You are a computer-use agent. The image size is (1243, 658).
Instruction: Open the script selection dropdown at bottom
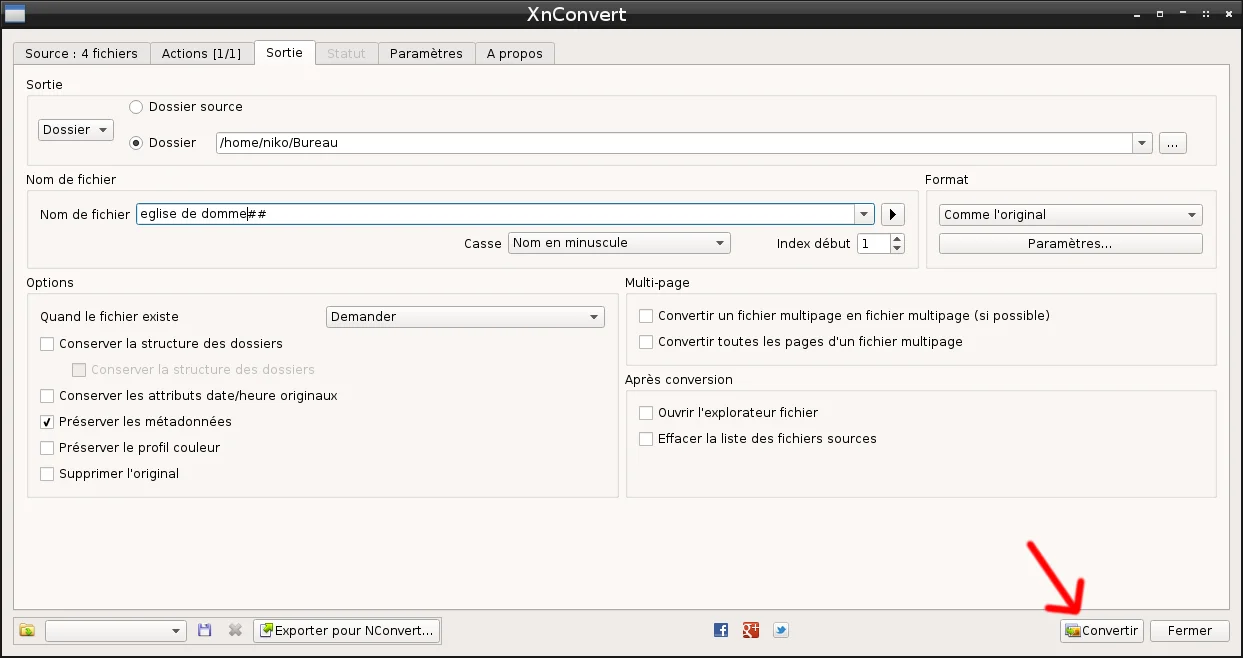coord(116,631)
